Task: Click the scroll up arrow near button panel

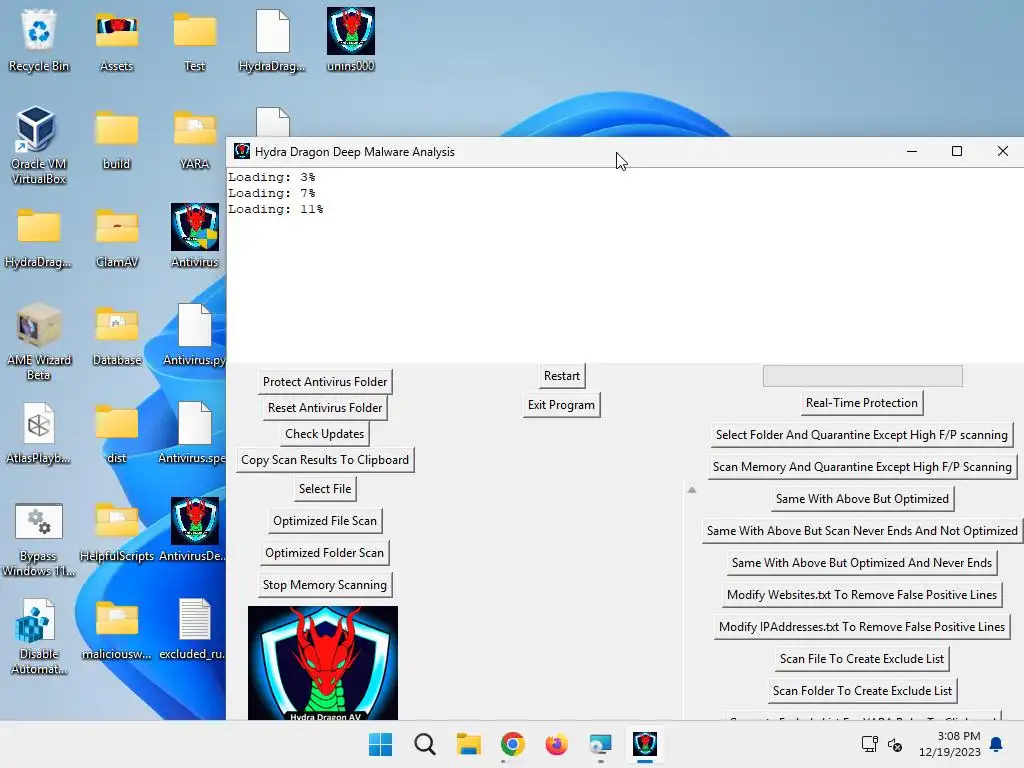Action: coord(692,490)
